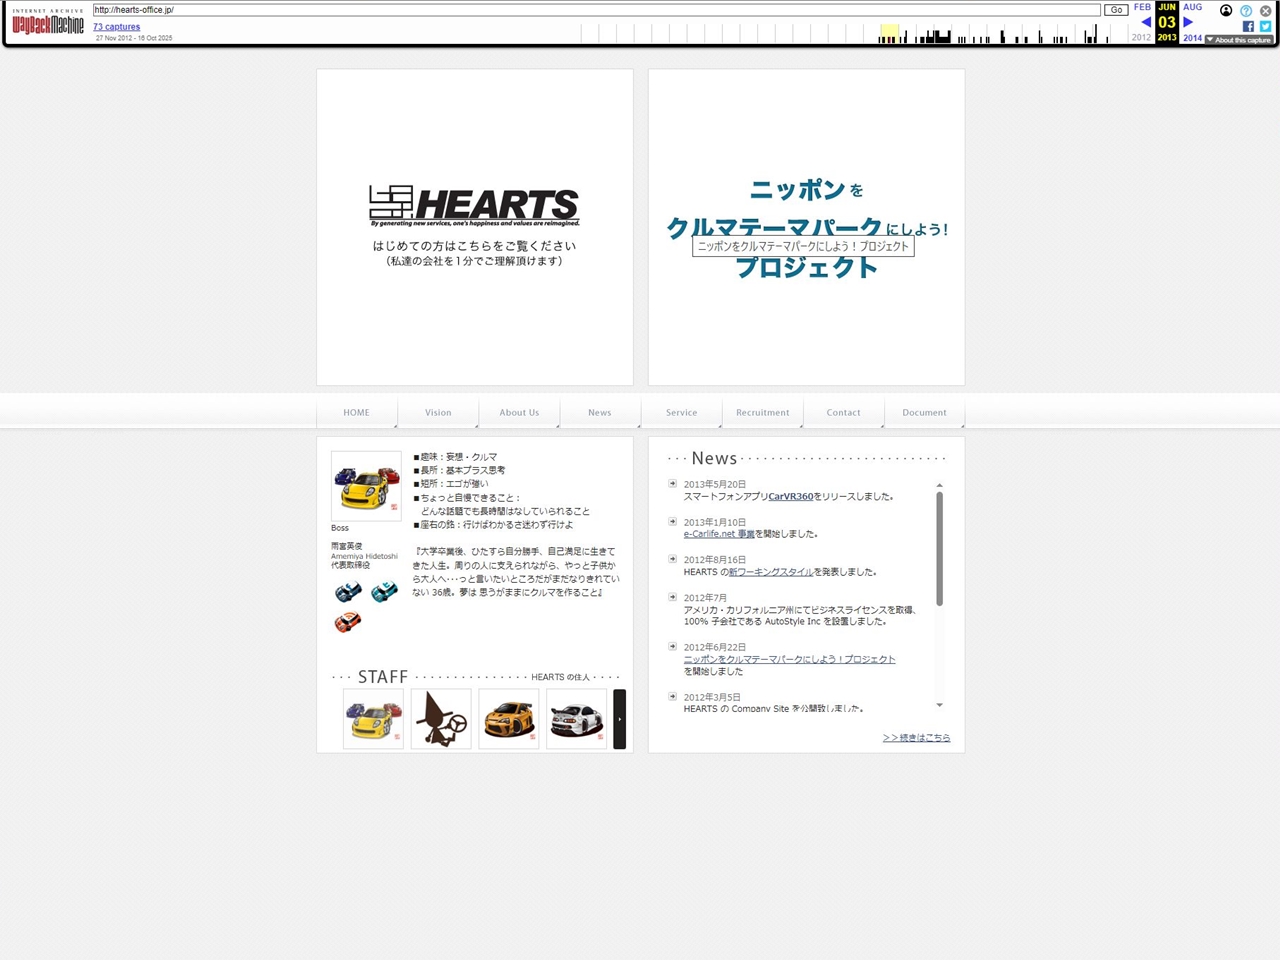The height and width of the screenshot is (960, 1280).
Task: Select the witch silhouette staff thumbnail
Action: click(441, 719)
